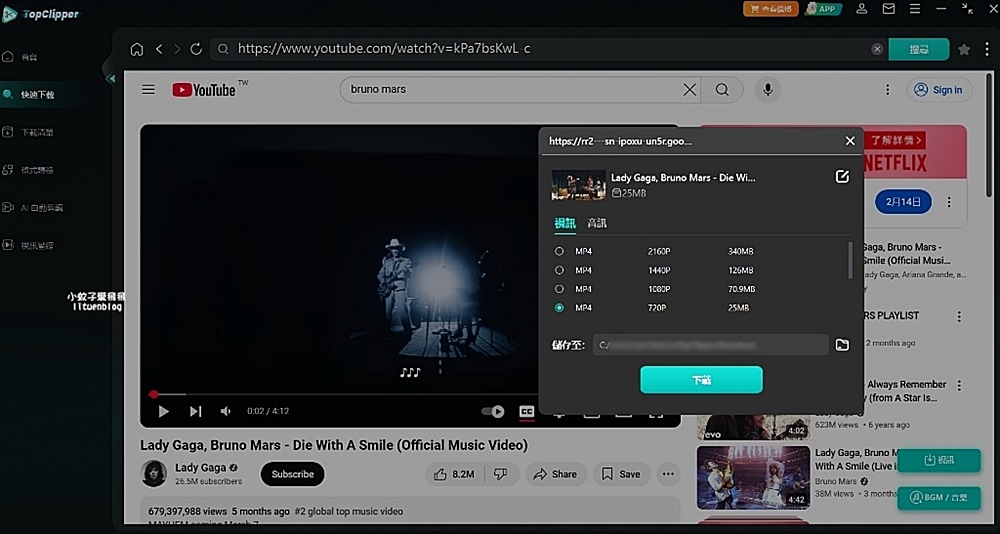
Task: Click the teal Download button in dialog
Action: point(702,380)
